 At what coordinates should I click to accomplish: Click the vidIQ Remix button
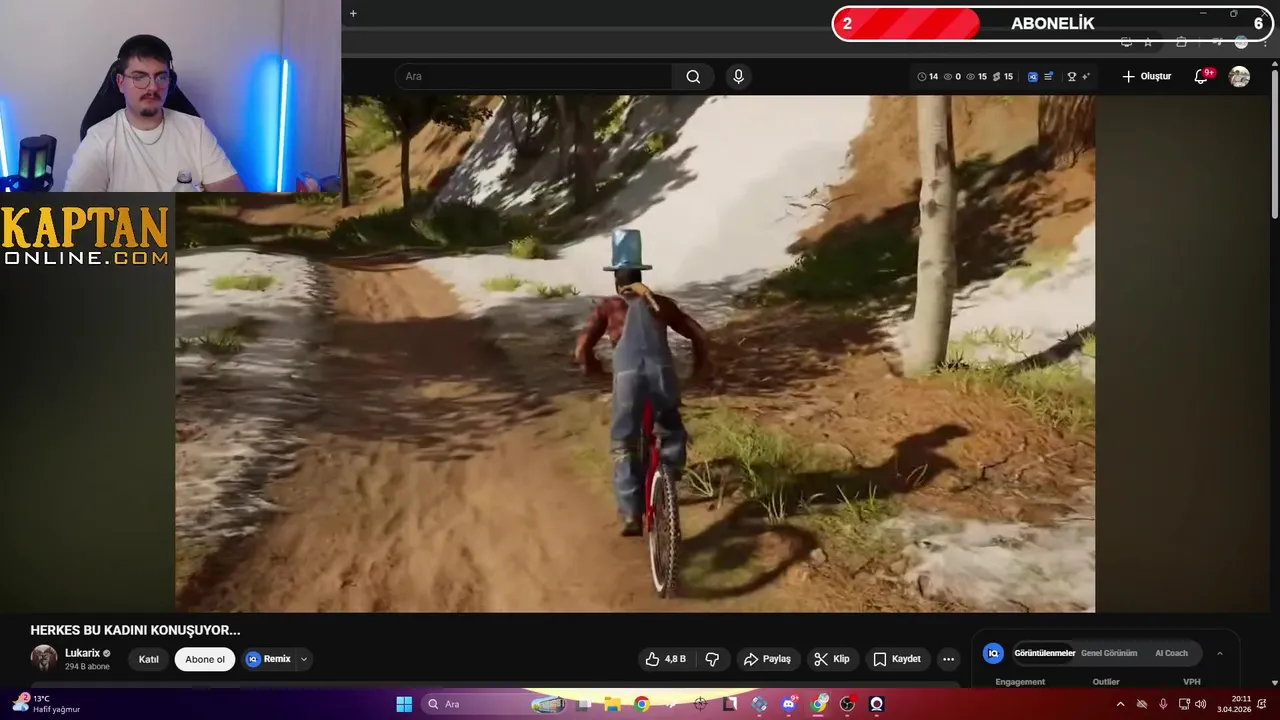tap(268, 659)
